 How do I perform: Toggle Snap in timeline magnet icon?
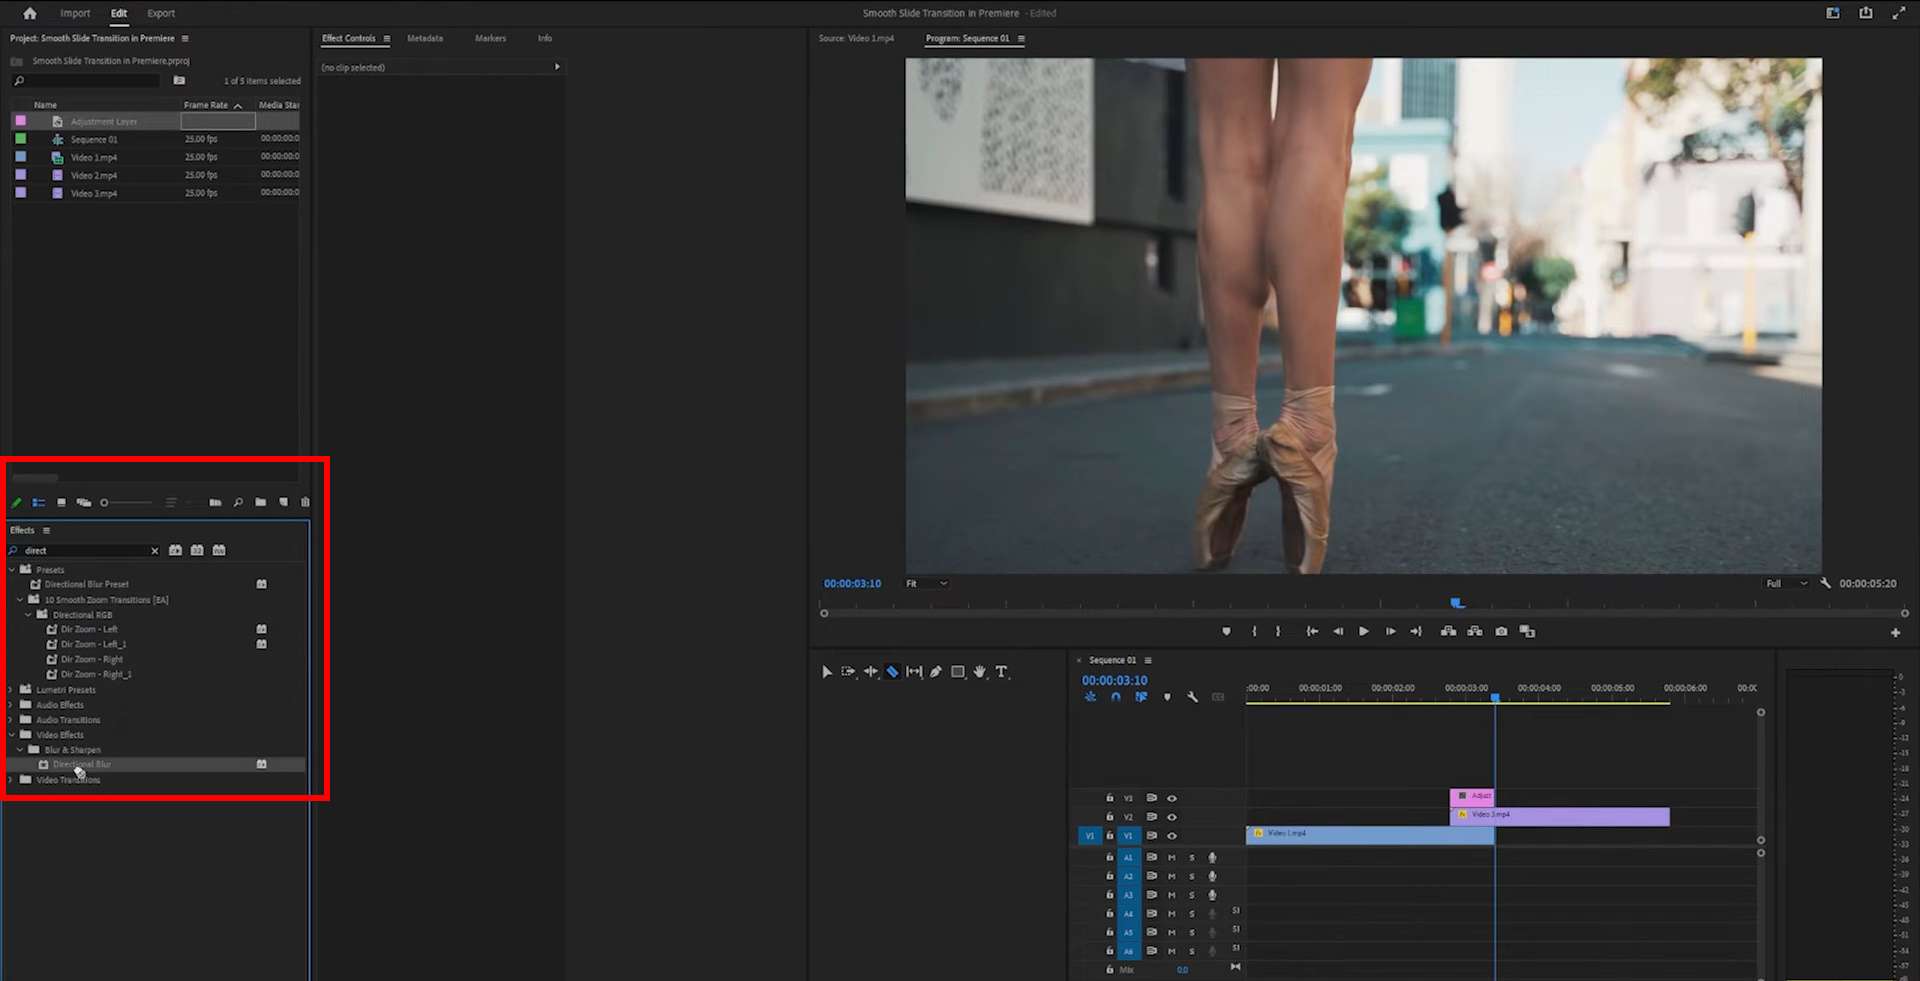1115,697
